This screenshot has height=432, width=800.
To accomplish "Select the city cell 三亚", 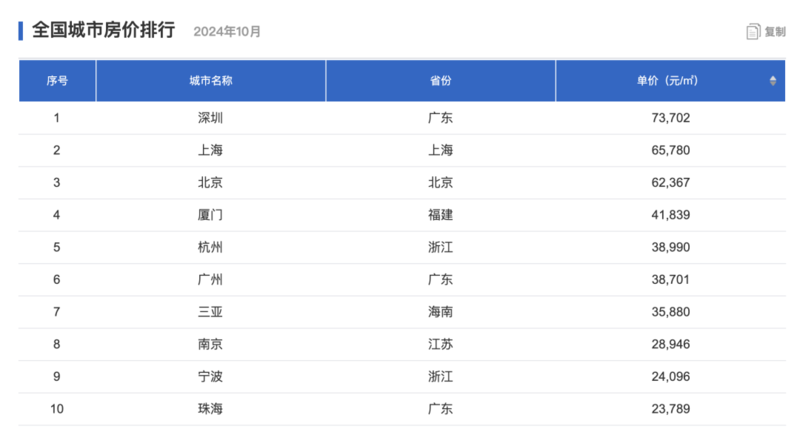I will pos(210,312).
